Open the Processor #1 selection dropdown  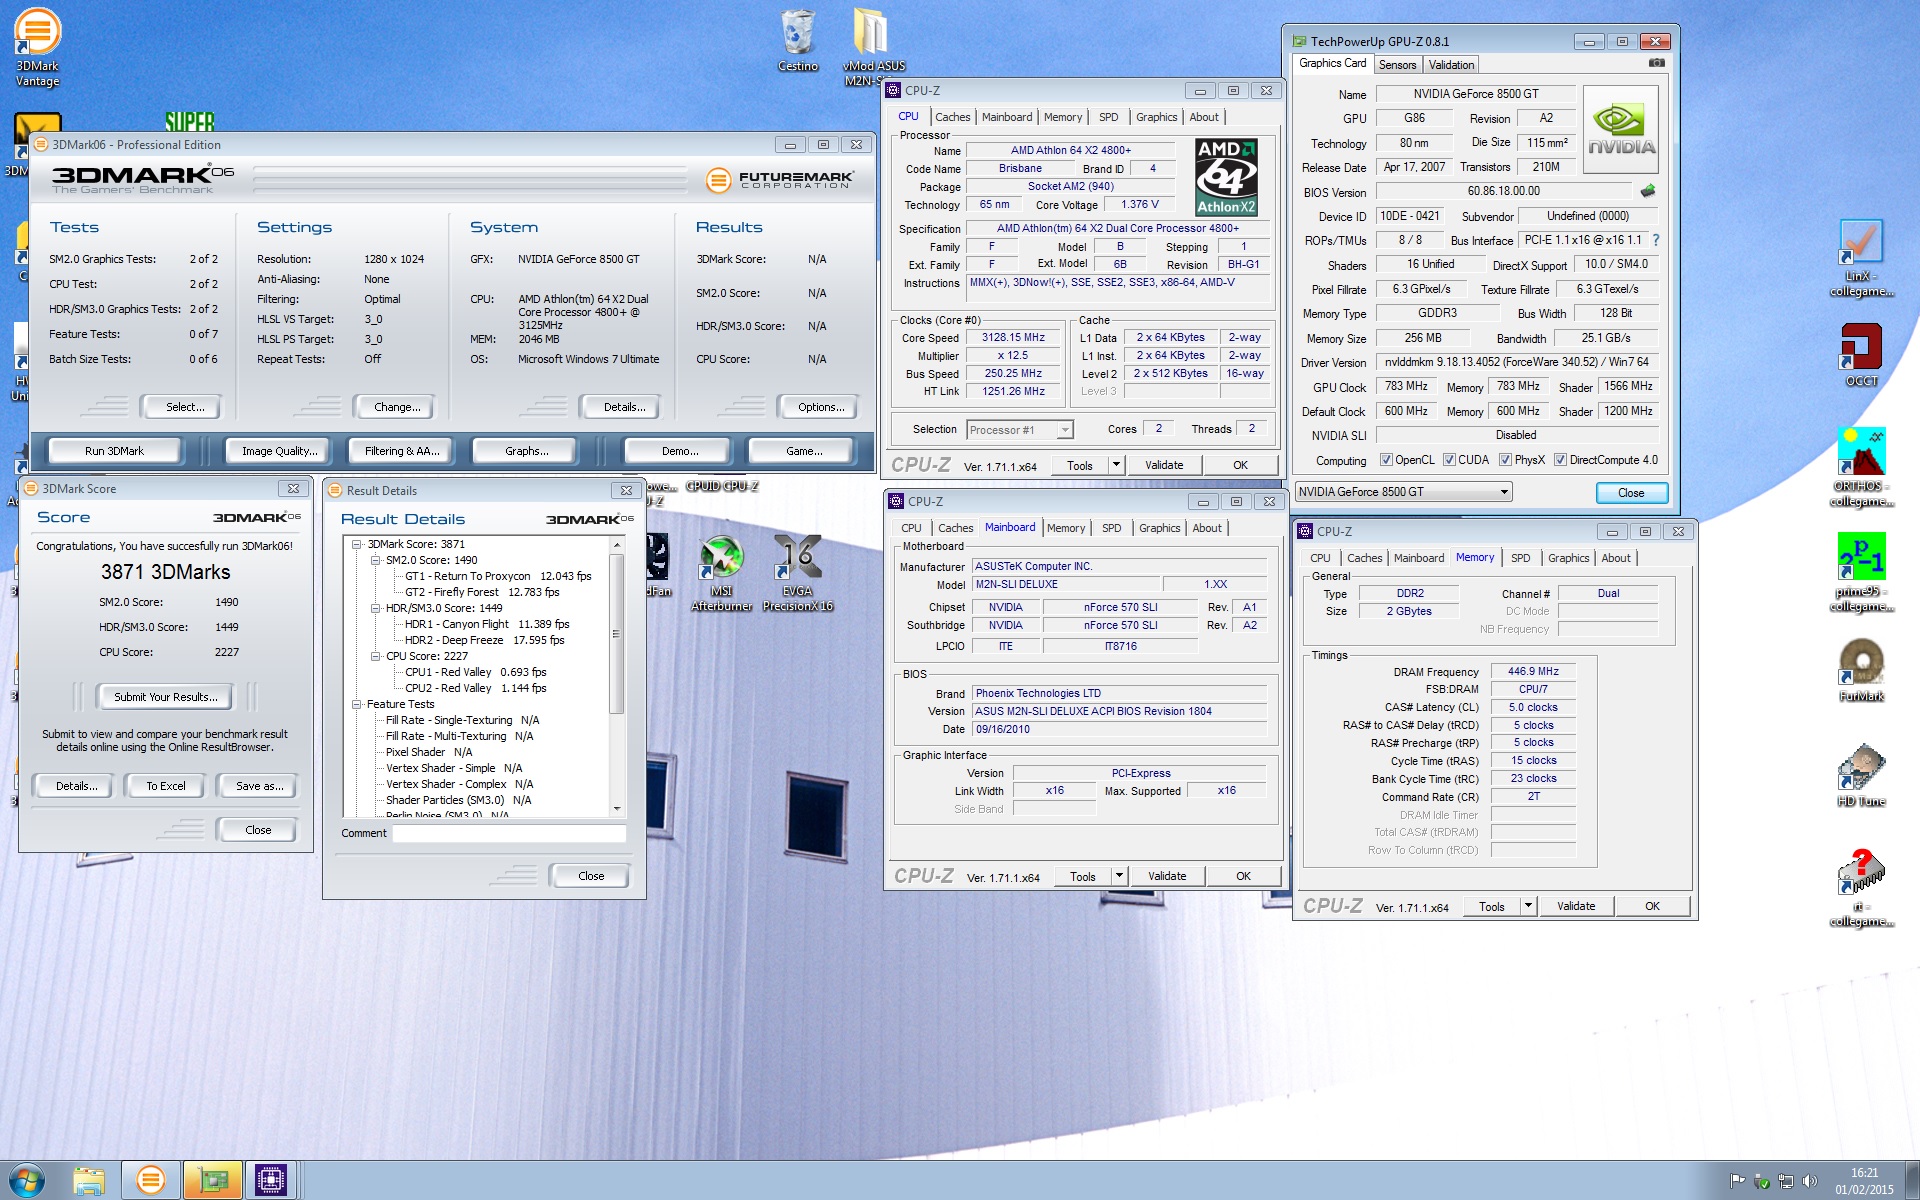coord(1020,430)
